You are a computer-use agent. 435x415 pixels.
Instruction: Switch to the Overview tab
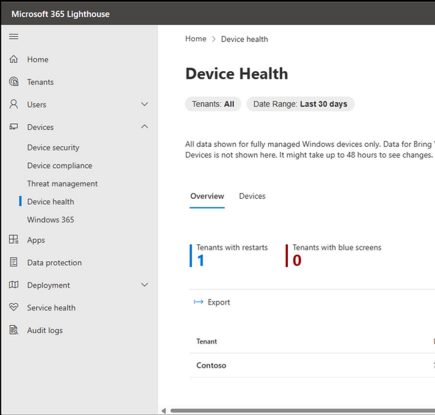[207, 196]
